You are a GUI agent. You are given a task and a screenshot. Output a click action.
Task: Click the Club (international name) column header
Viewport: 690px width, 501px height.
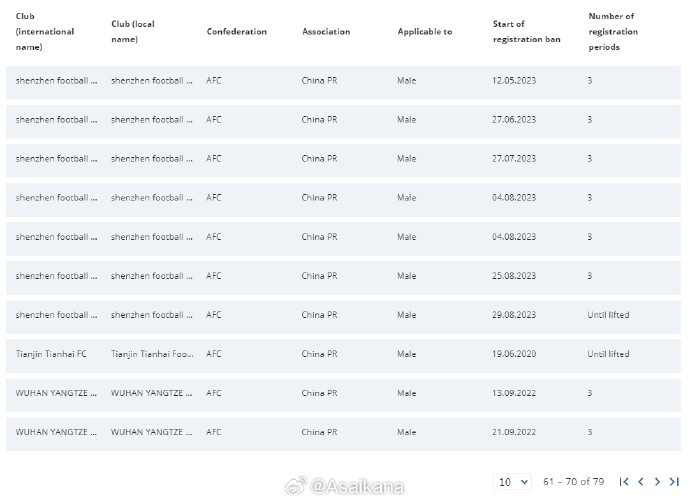44,32
